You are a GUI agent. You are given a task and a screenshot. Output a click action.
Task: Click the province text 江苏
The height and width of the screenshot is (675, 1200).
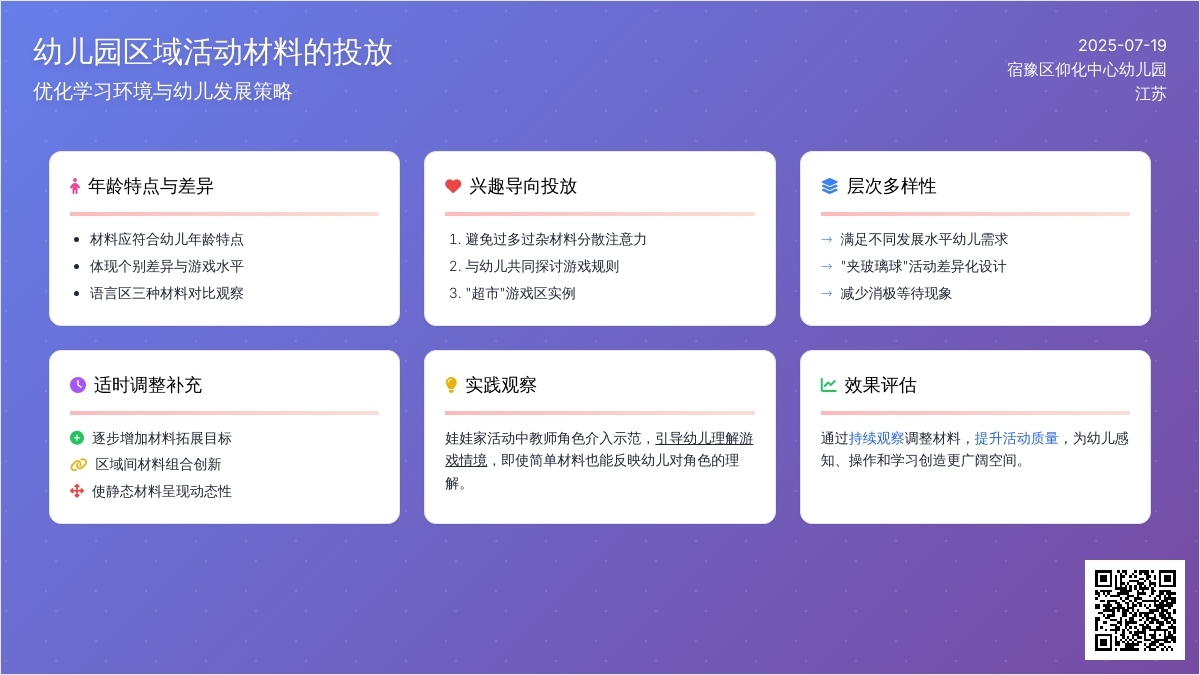(x=1151, y=94)
